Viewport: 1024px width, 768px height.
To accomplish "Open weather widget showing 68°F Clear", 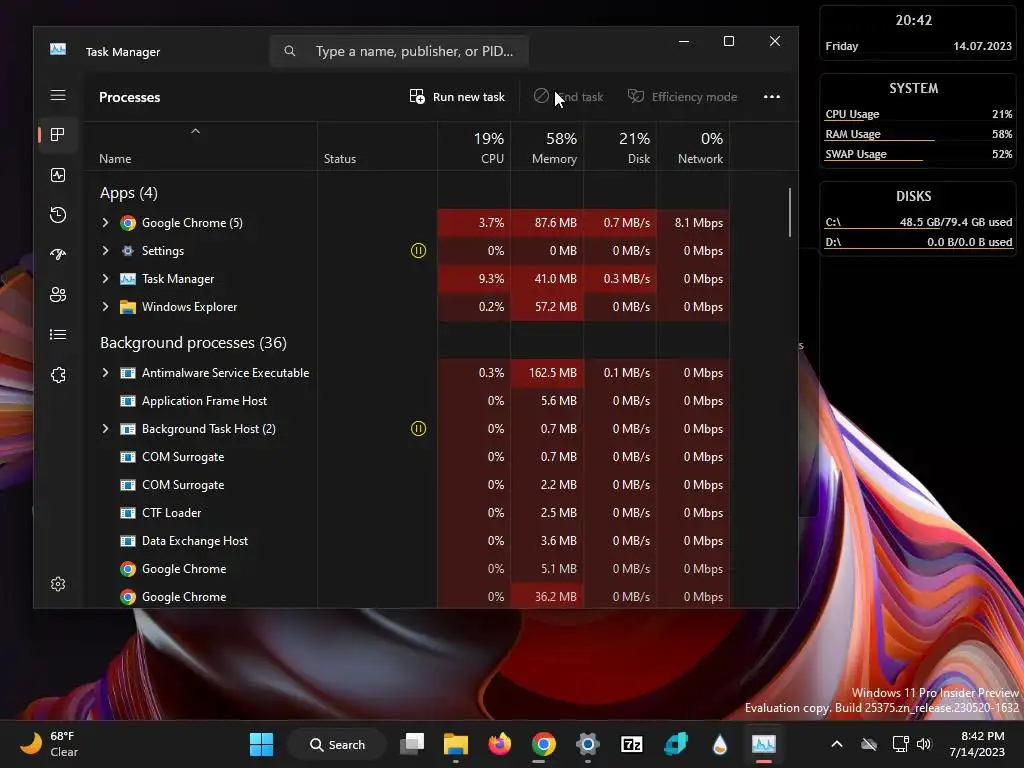I will point(50,744).
